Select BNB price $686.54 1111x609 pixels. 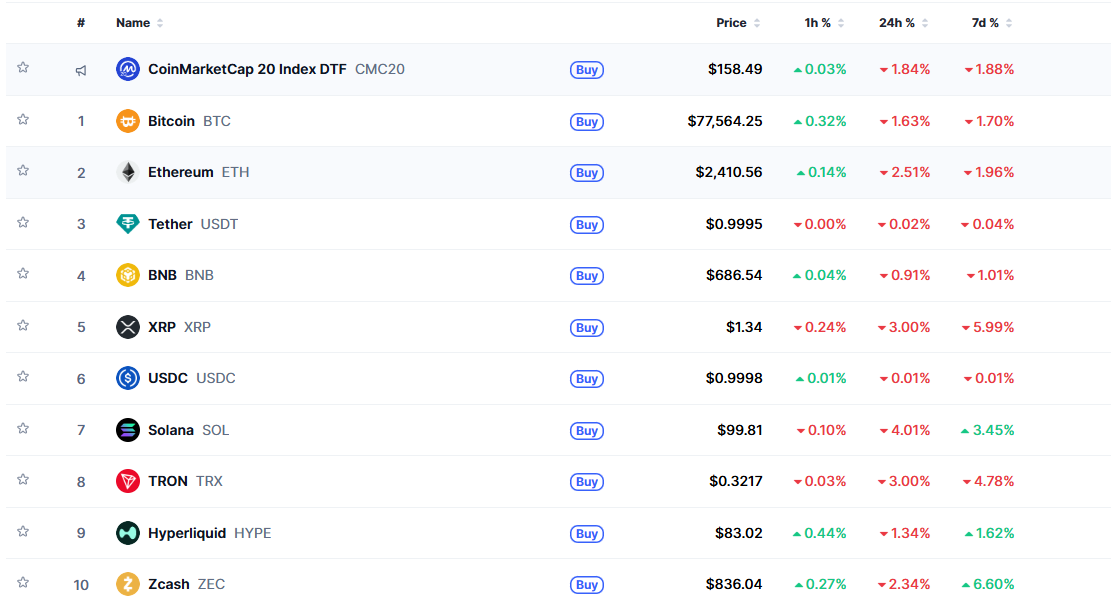[734, 275]
